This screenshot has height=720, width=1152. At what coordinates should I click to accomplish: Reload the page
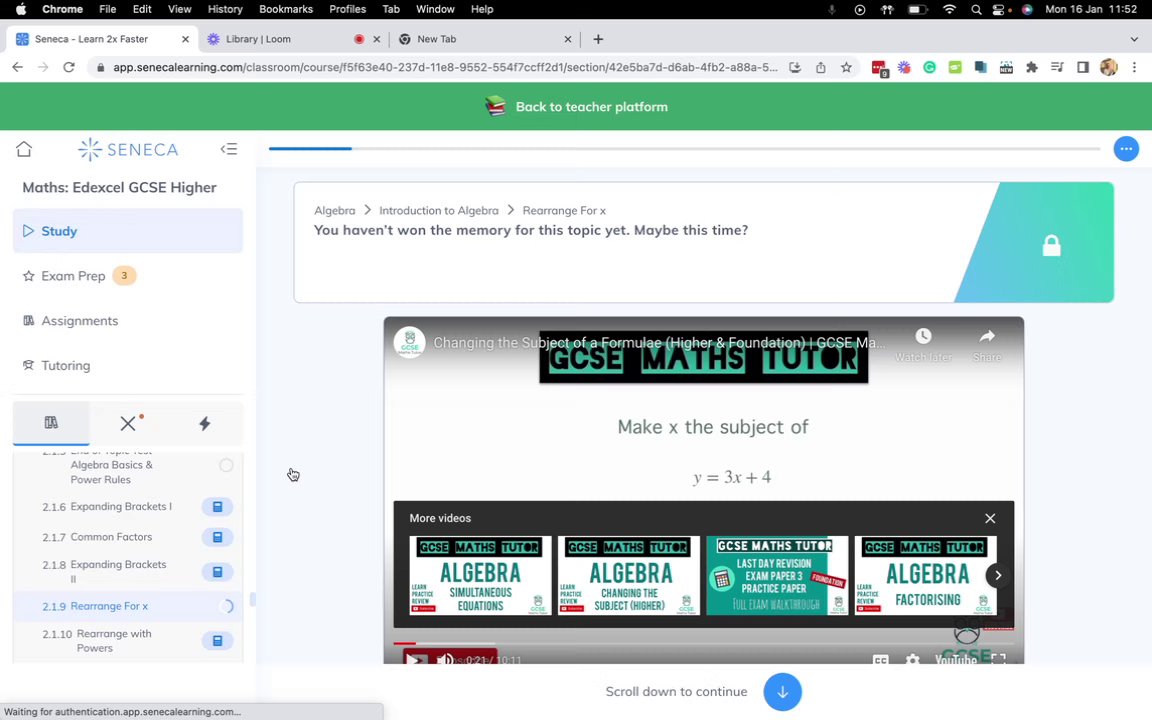(68, 67)
